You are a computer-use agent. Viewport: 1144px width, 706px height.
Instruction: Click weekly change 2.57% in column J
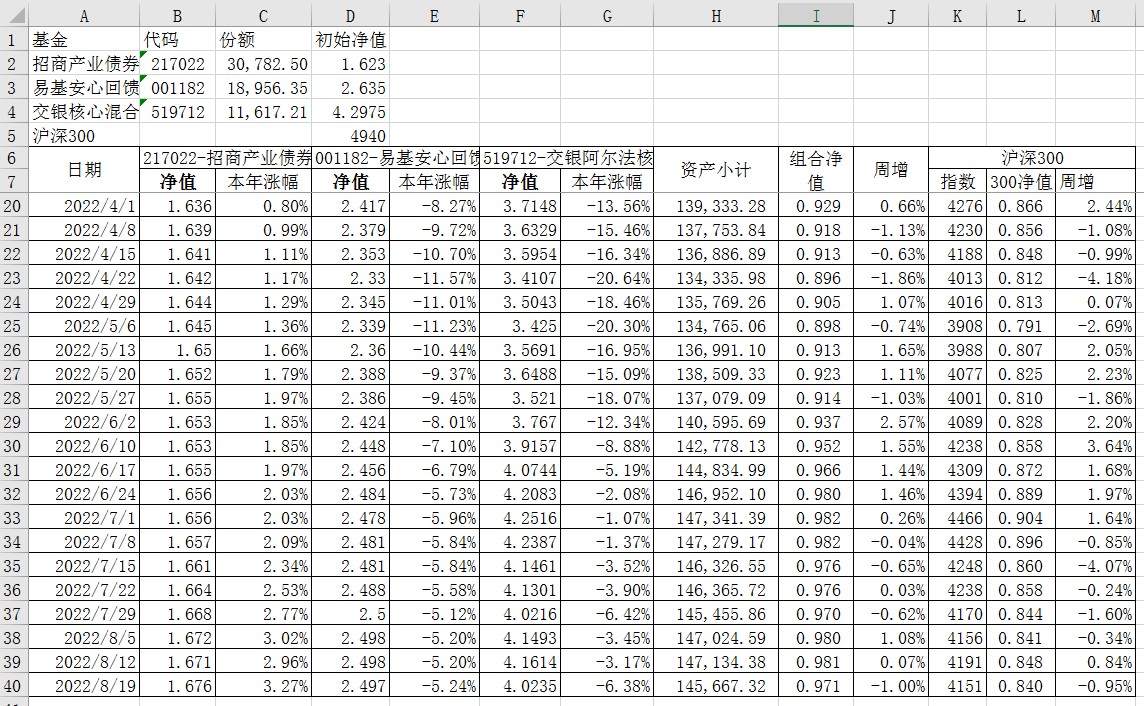(x=891, y=422)
